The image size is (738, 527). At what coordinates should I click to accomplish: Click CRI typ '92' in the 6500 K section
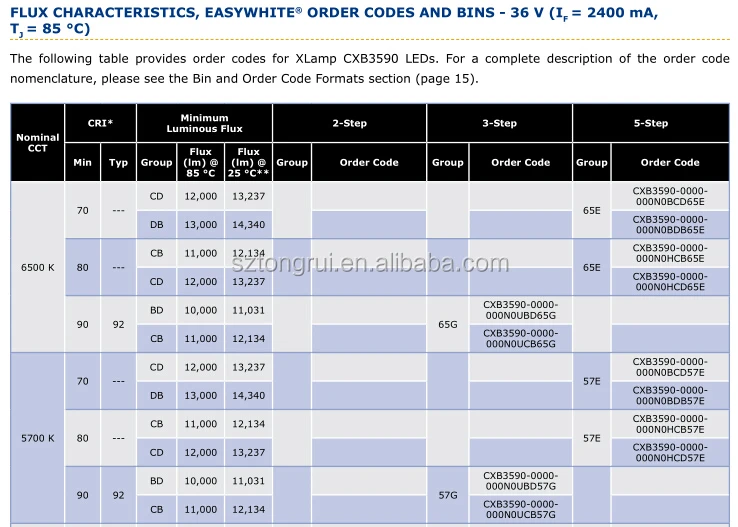click(x=118, y=324)
